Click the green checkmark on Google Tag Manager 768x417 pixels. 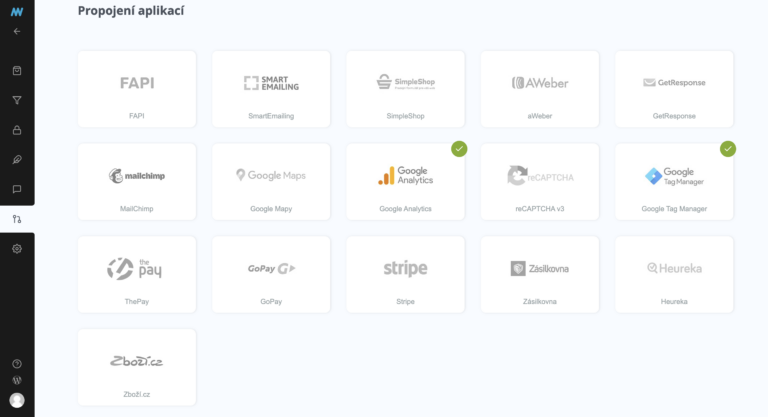(x=727, y=149)
